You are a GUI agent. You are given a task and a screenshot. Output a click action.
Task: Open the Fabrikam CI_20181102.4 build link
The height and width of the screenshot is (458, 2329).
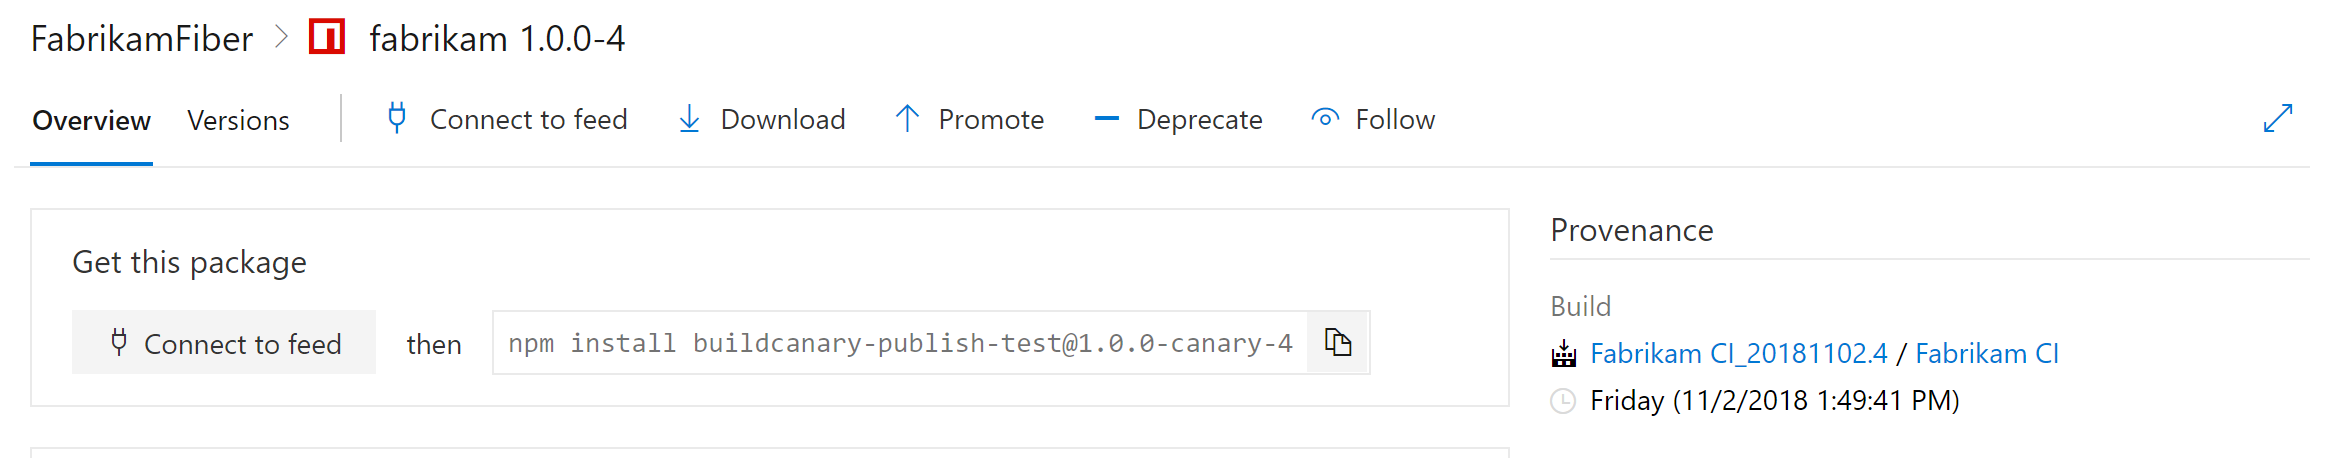1738,353
